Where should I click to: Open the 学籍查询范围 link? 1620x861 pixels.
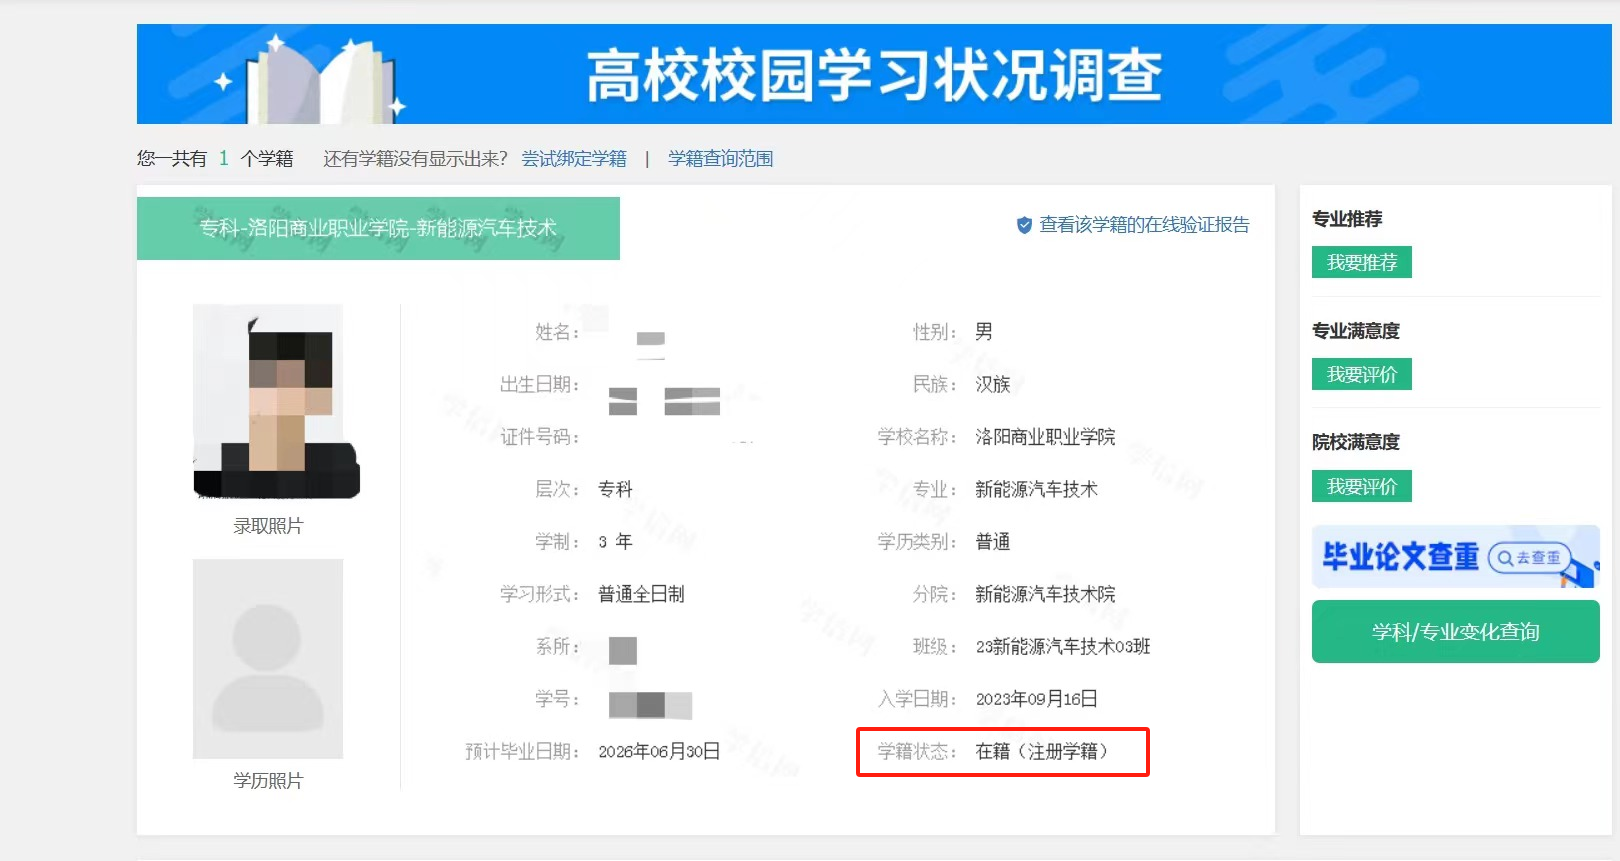point(720,159)
